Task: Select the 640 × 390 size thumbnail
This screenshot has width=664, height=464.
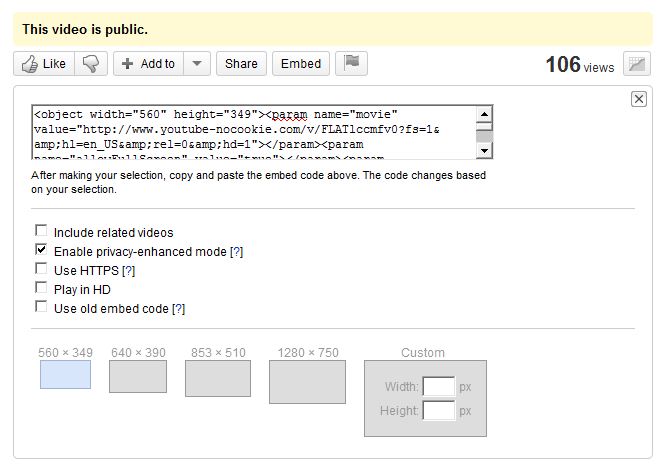Action: pyautogui.click(x=137, y=376)
